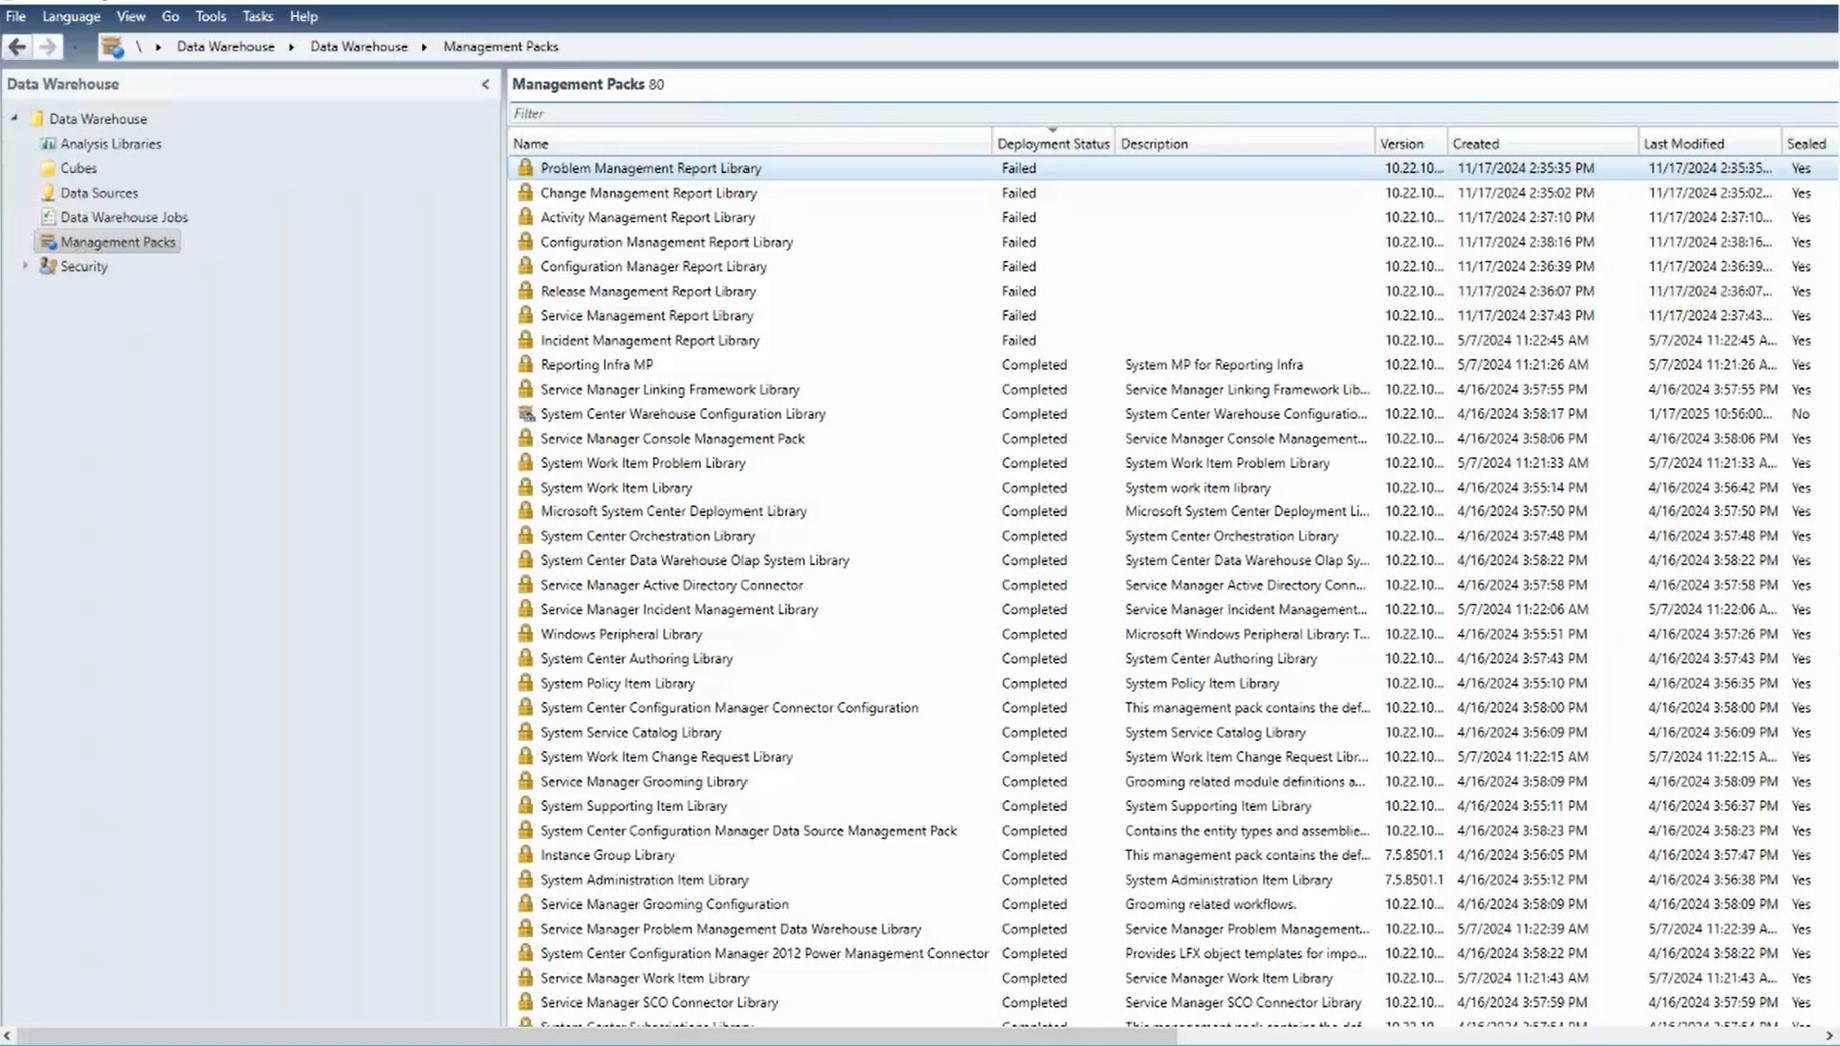Click lock icon of Problem Management Report Library
This screenshot has height=1046, width=1840.
coord(525,168)
